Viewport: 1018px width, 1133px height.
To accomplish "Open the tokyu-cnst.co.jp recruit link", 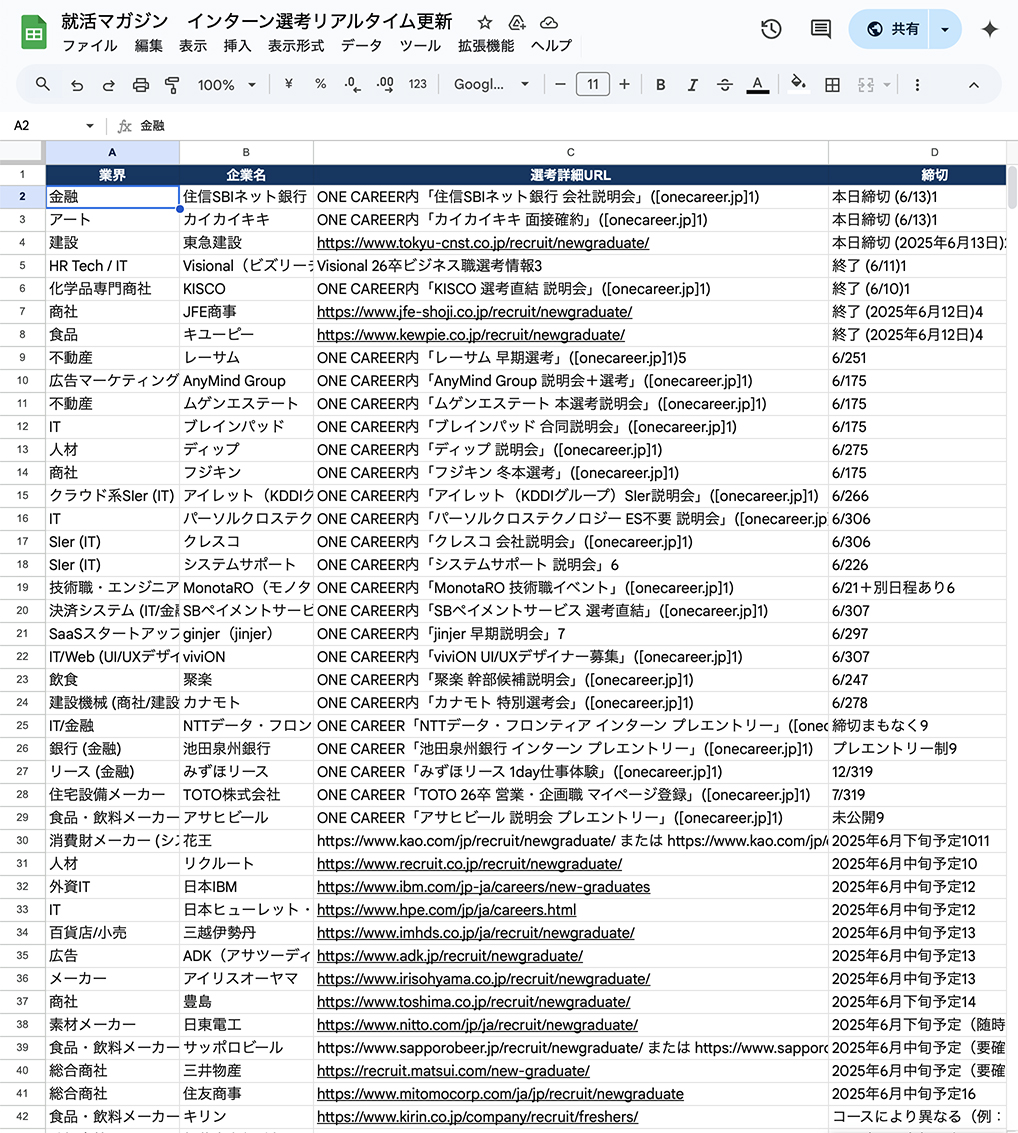I will [483, 243].
